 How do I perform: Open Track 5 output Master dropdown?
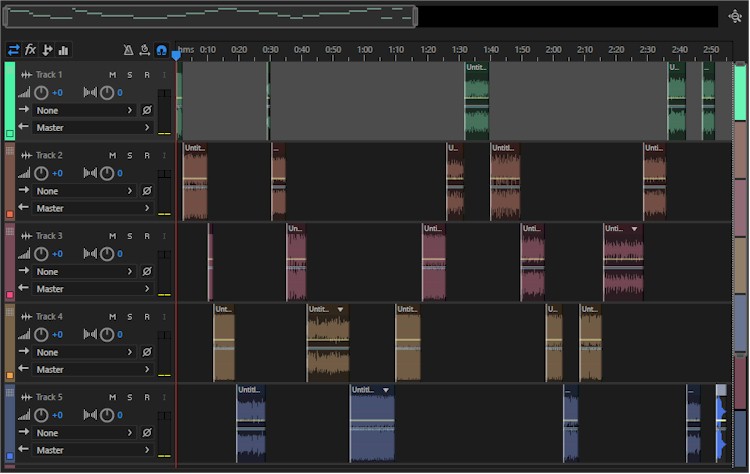coord(93,450)
